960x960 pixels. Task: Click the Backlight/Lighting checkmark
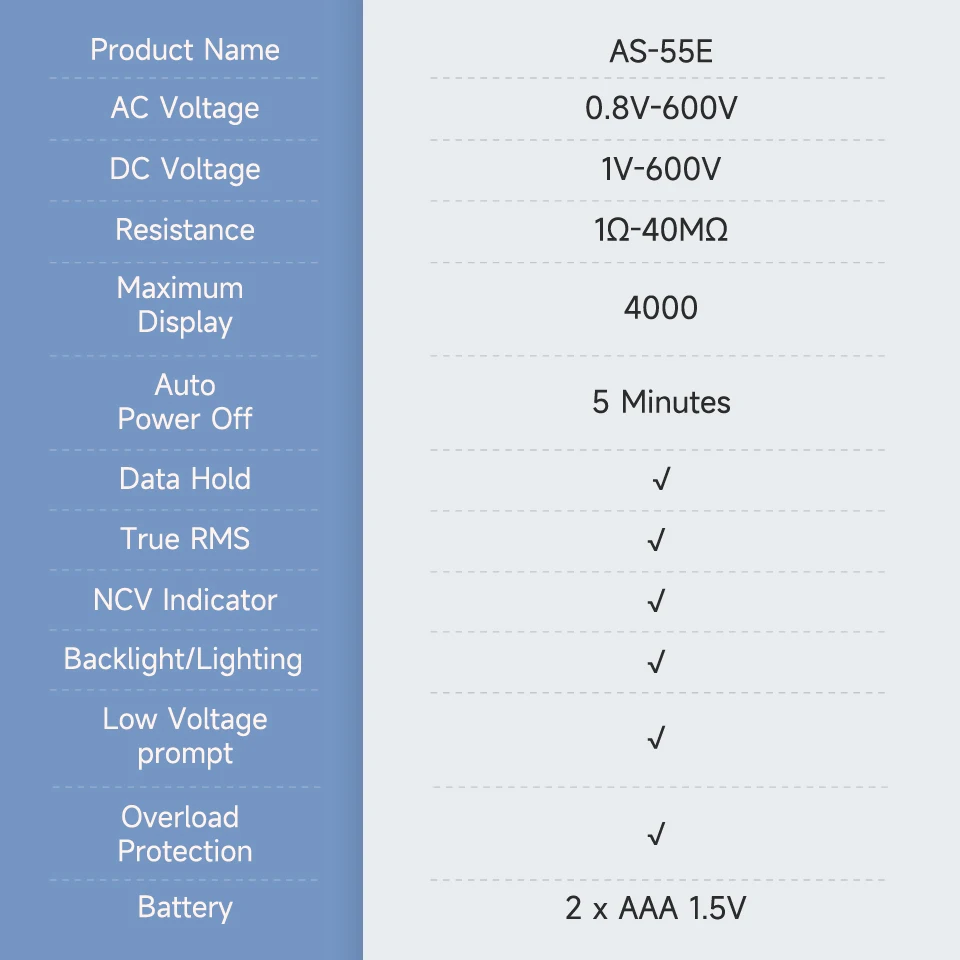(x=656, y=662)
